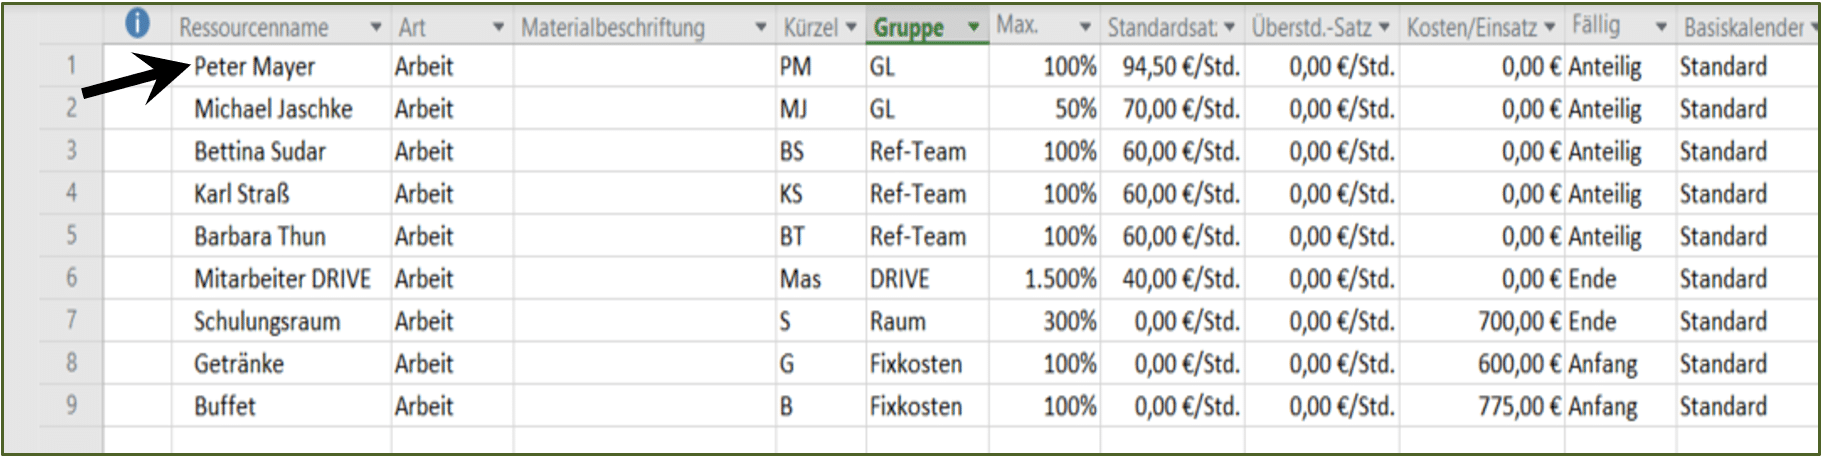Open the Fällig column dropdown arrow
Viewport: 1825px width, 460px height.
point(1661,27)
